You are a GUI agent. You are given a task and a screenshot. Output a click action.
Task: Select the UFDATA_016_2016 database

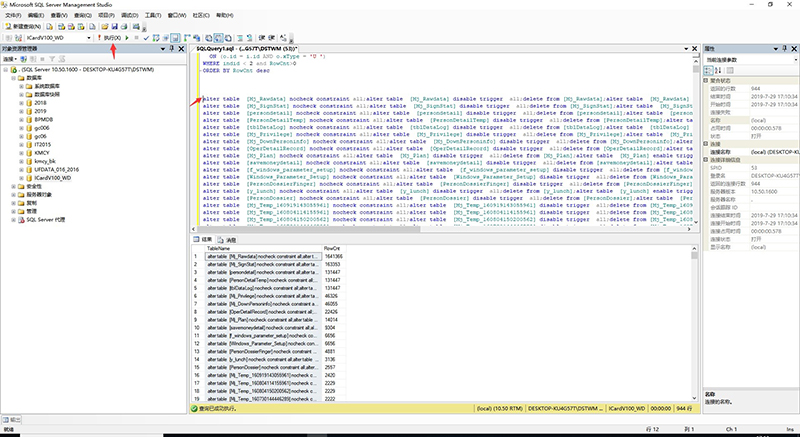point(57,170)
